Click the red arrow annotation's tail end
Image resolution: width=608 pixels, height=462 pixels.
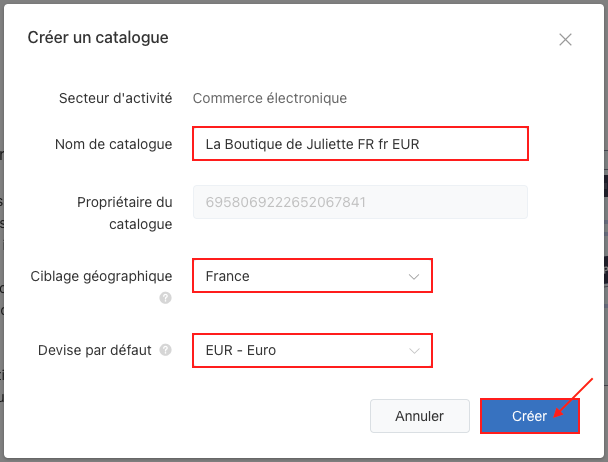tap(592, 379)
